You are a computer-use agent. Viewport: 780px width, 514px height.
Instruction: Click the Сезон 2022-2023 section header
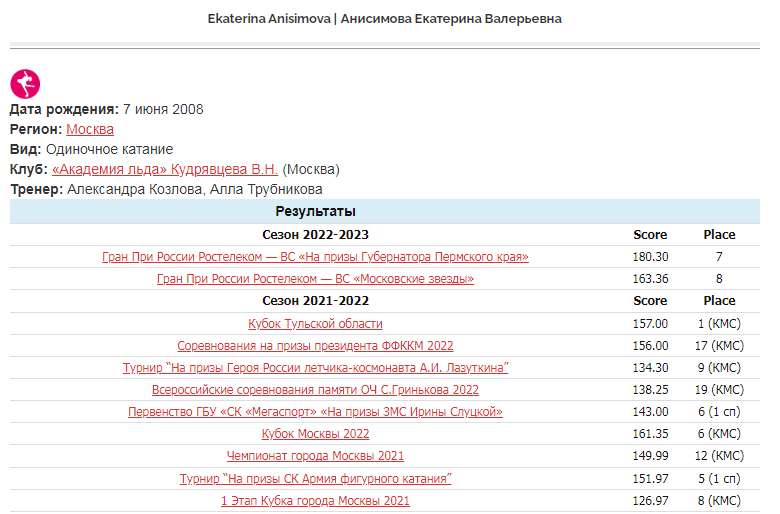[x=315, y=235]
